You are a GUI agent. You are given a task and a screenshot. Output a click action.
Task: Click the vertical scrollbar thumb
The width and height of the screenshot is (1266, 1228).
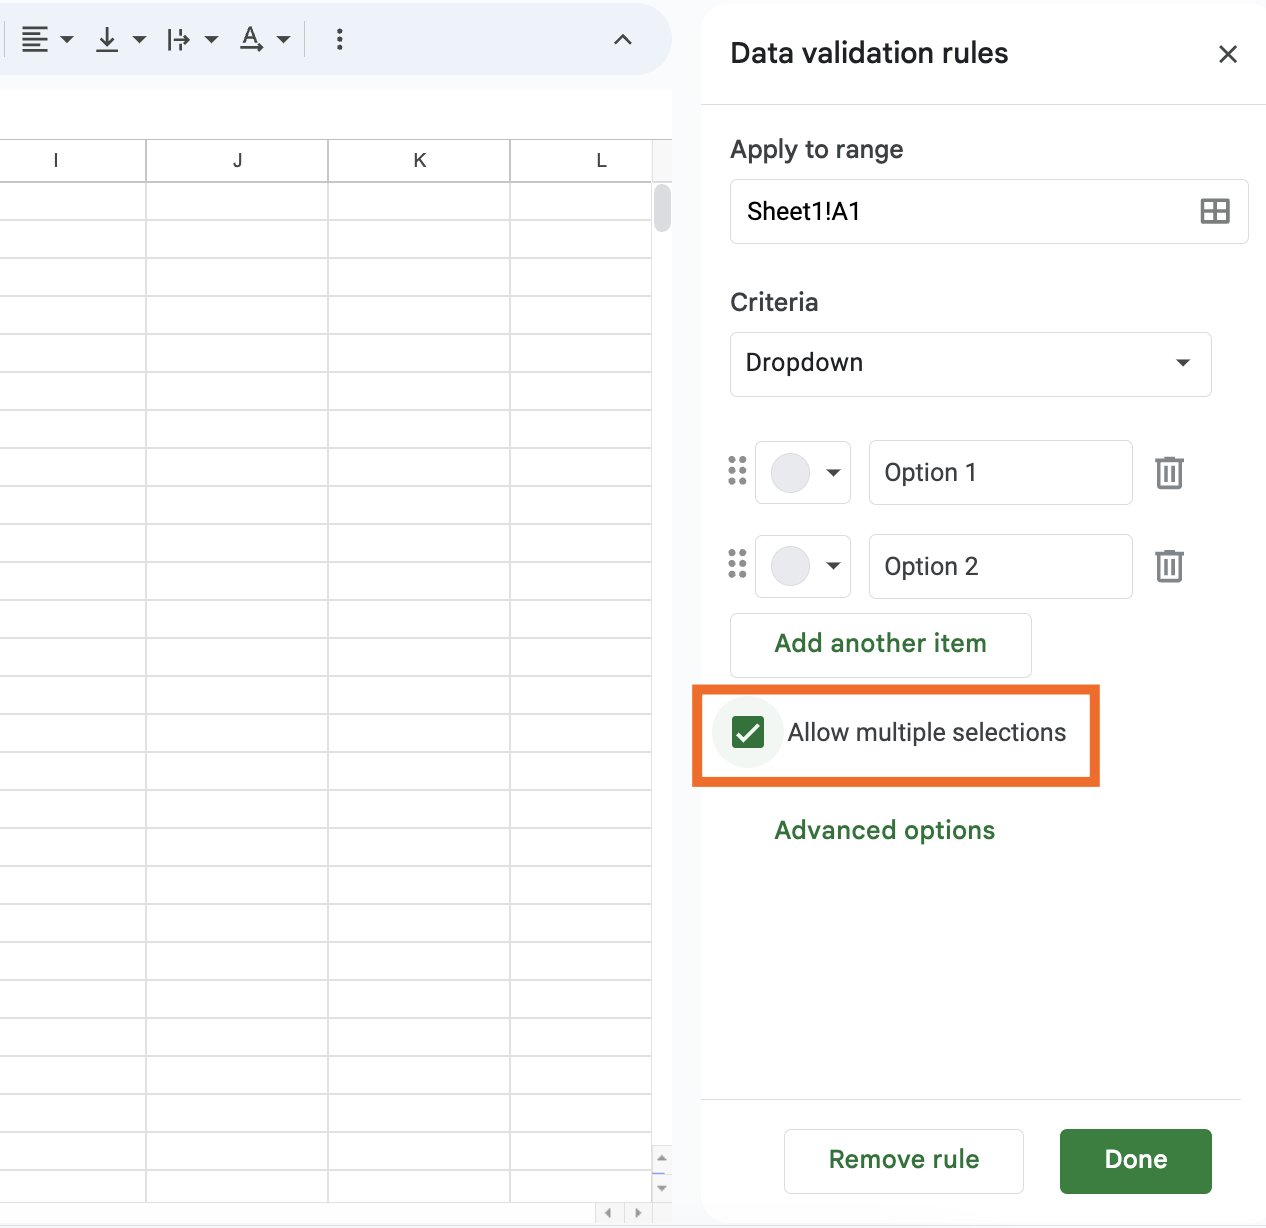point(662,207)
